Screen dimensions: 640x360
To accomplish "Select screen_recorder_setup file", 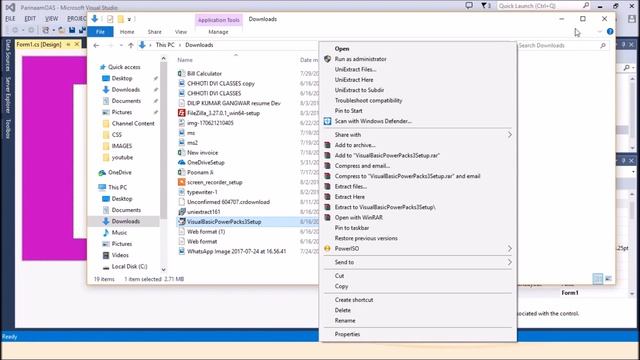I will 215,182.
